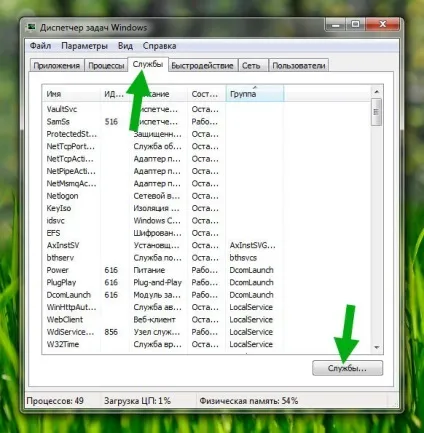Click the 516 process ID cell
The image size is (424, 433).
(111, 122)
